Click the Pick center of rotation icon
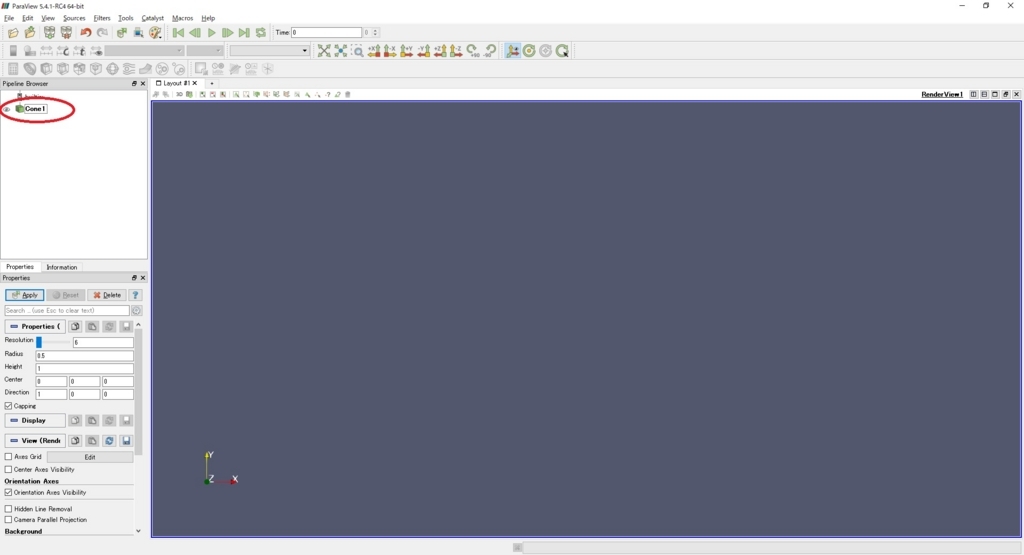The image size is (1024, 555). point(562,51)
